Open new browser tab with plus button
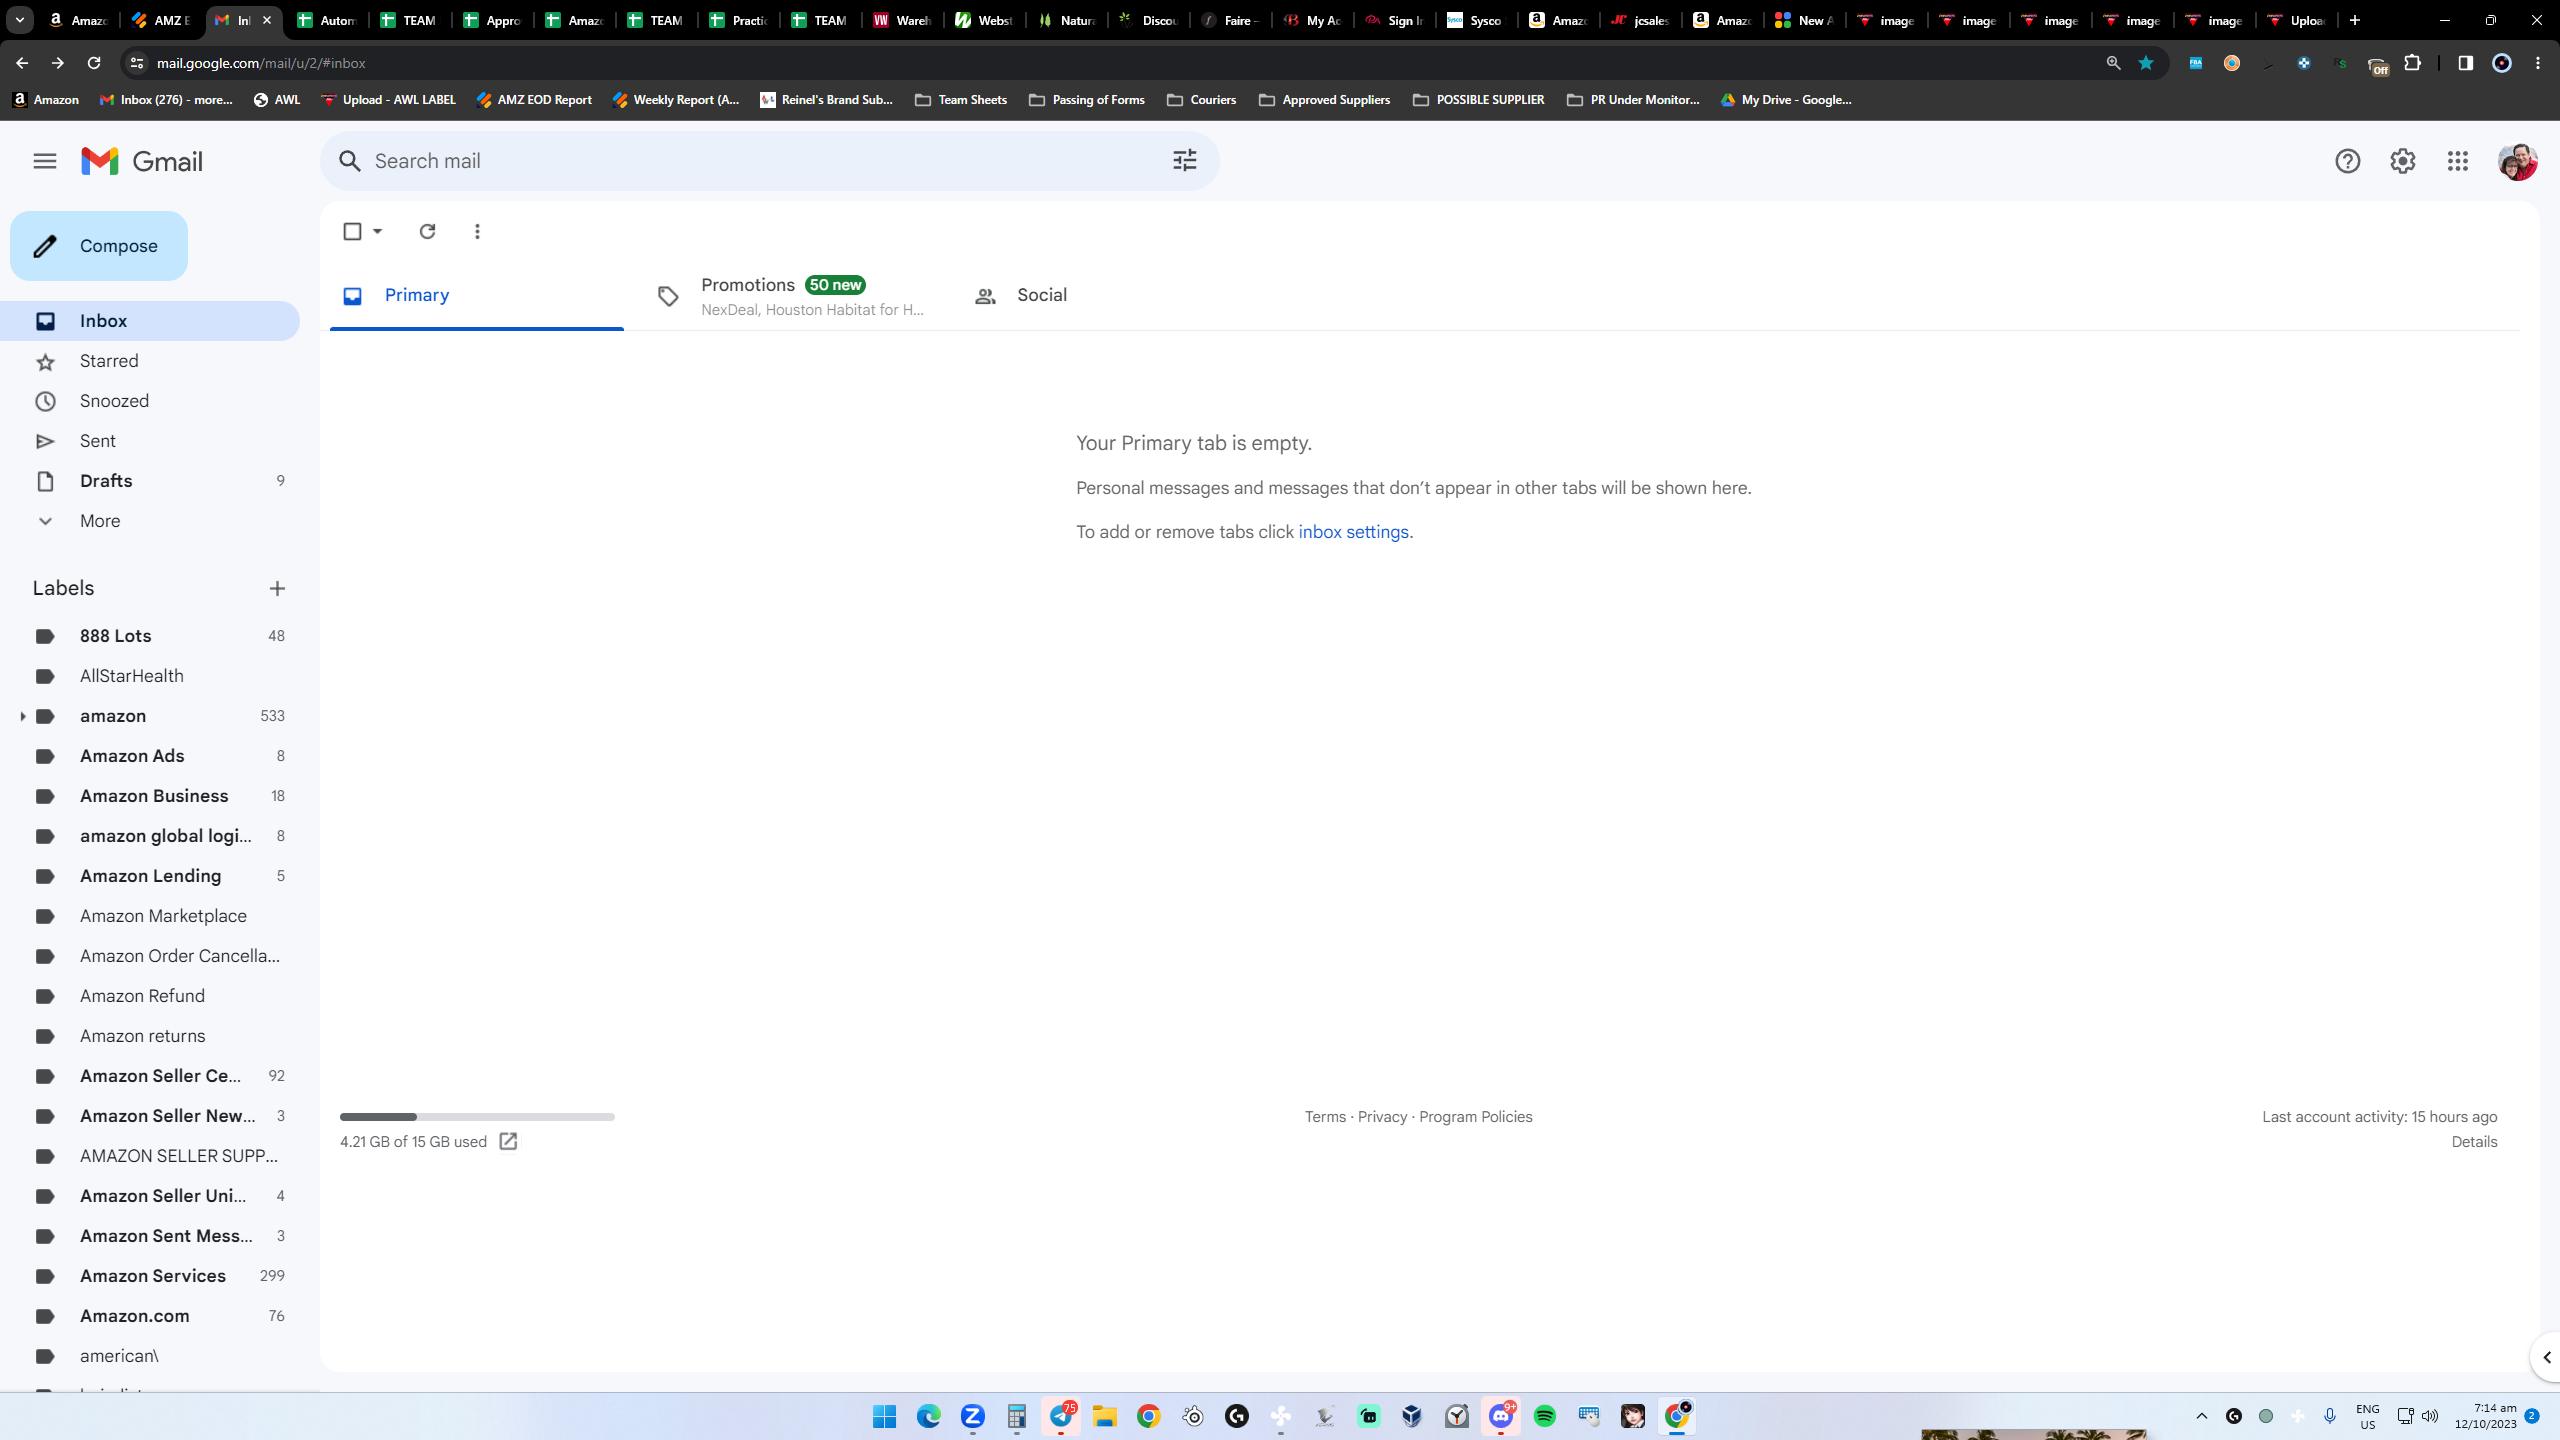The width and height of the screenshot is (2560, 1440). pyautogui.click(x=2354, y=20)
